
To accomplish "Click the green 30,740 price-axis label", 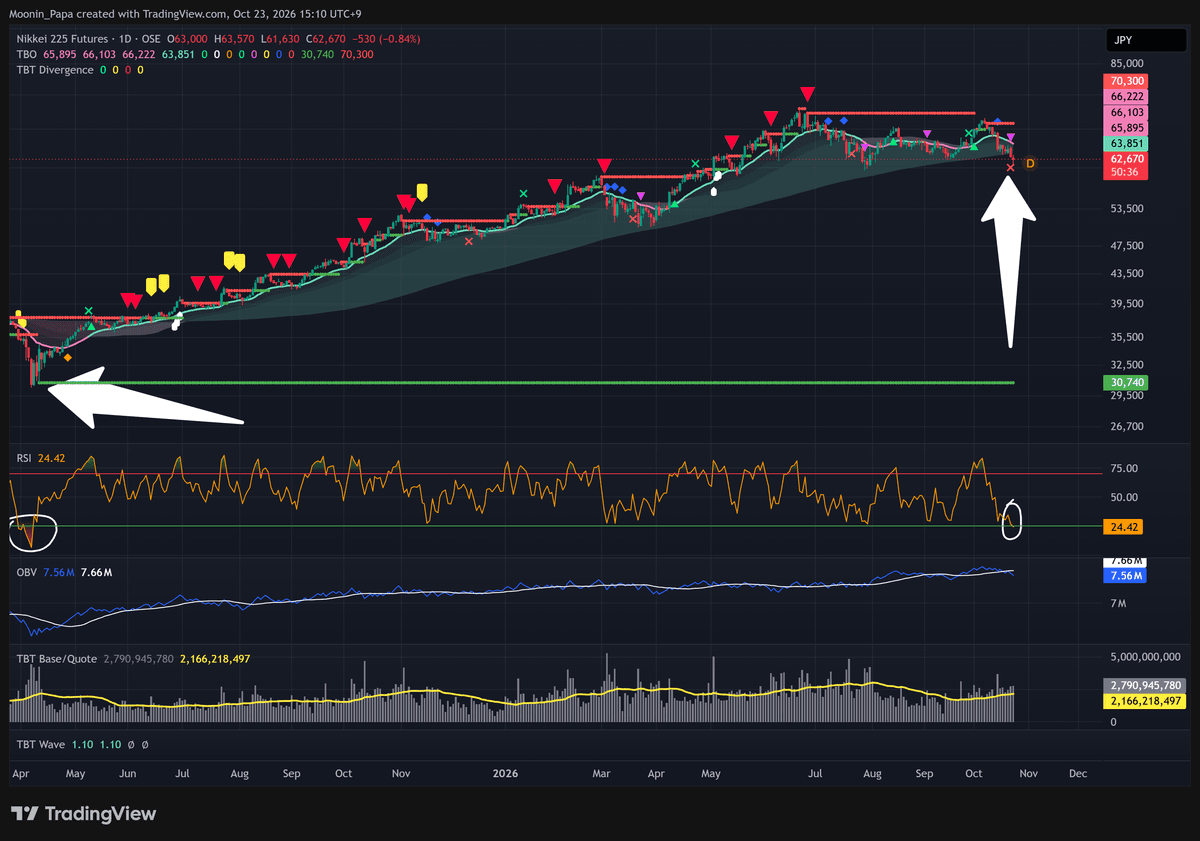I will pos(1126,382).
